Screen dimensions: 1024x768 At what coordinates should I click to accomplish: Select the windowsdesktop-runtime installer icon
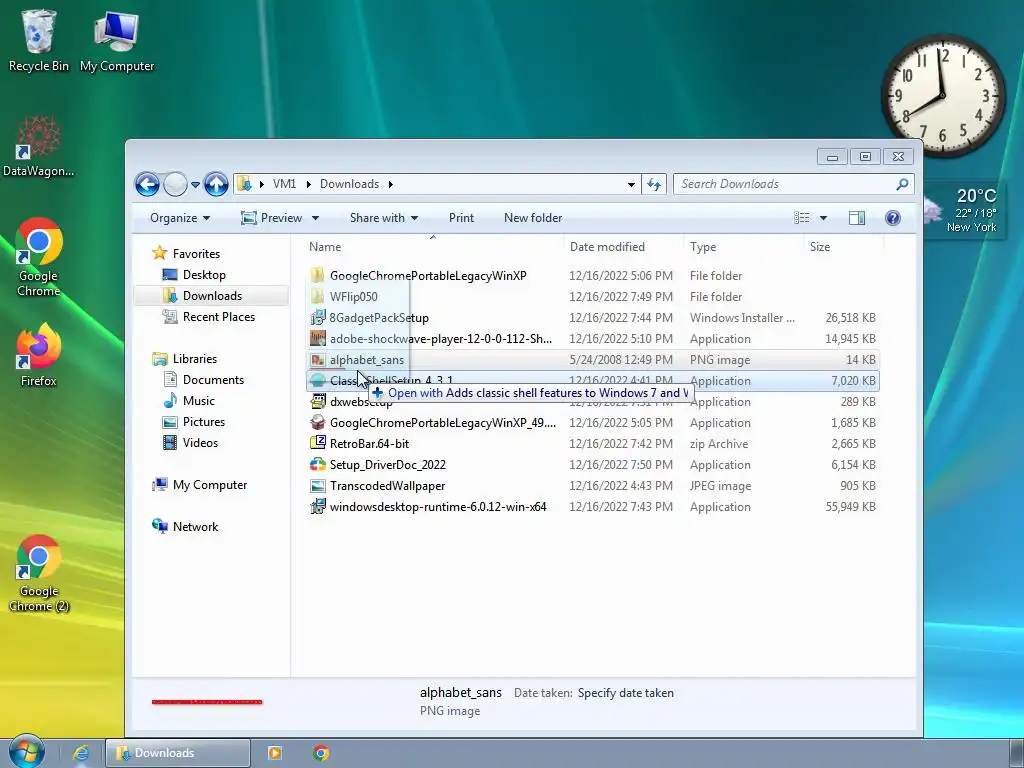[317, 507]
